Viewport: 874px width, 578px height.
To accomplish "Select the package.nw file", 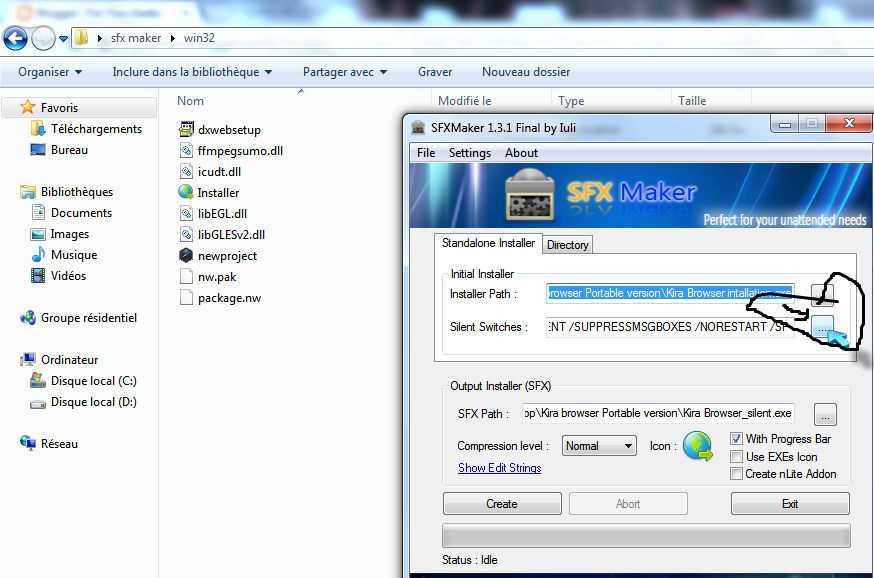I will [x=221, y=298].
